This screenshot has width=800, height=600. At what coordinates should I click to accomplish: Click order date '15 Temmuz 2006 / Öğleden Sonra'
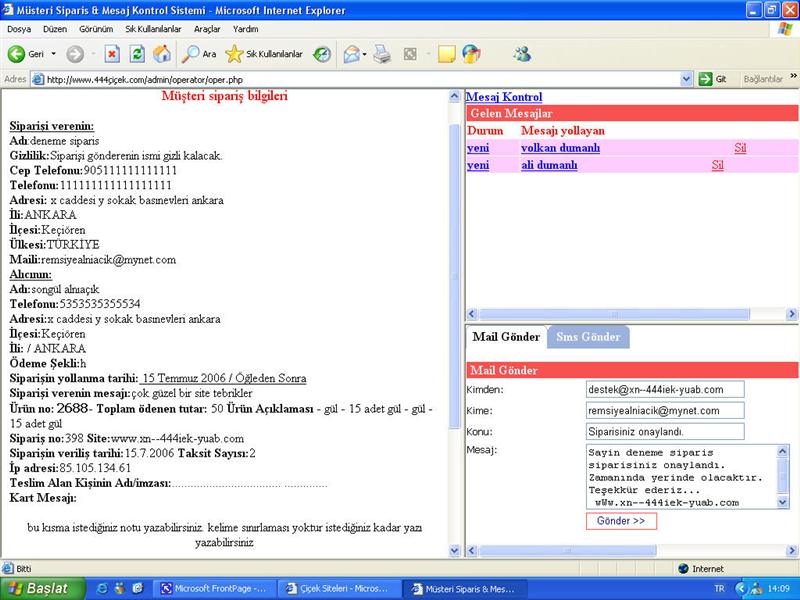pyautogui.click(x=223, y=379)
